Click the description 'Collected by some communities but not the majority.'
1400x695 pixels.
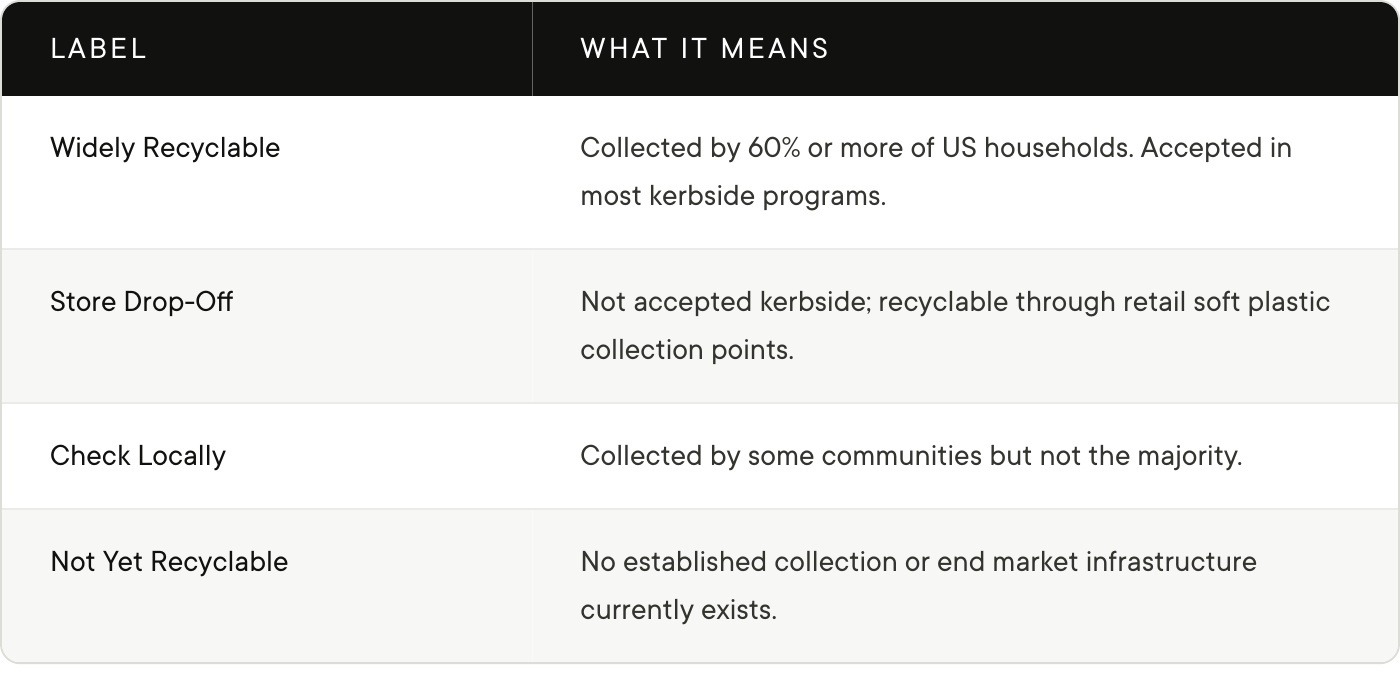[x=911, y=456]
